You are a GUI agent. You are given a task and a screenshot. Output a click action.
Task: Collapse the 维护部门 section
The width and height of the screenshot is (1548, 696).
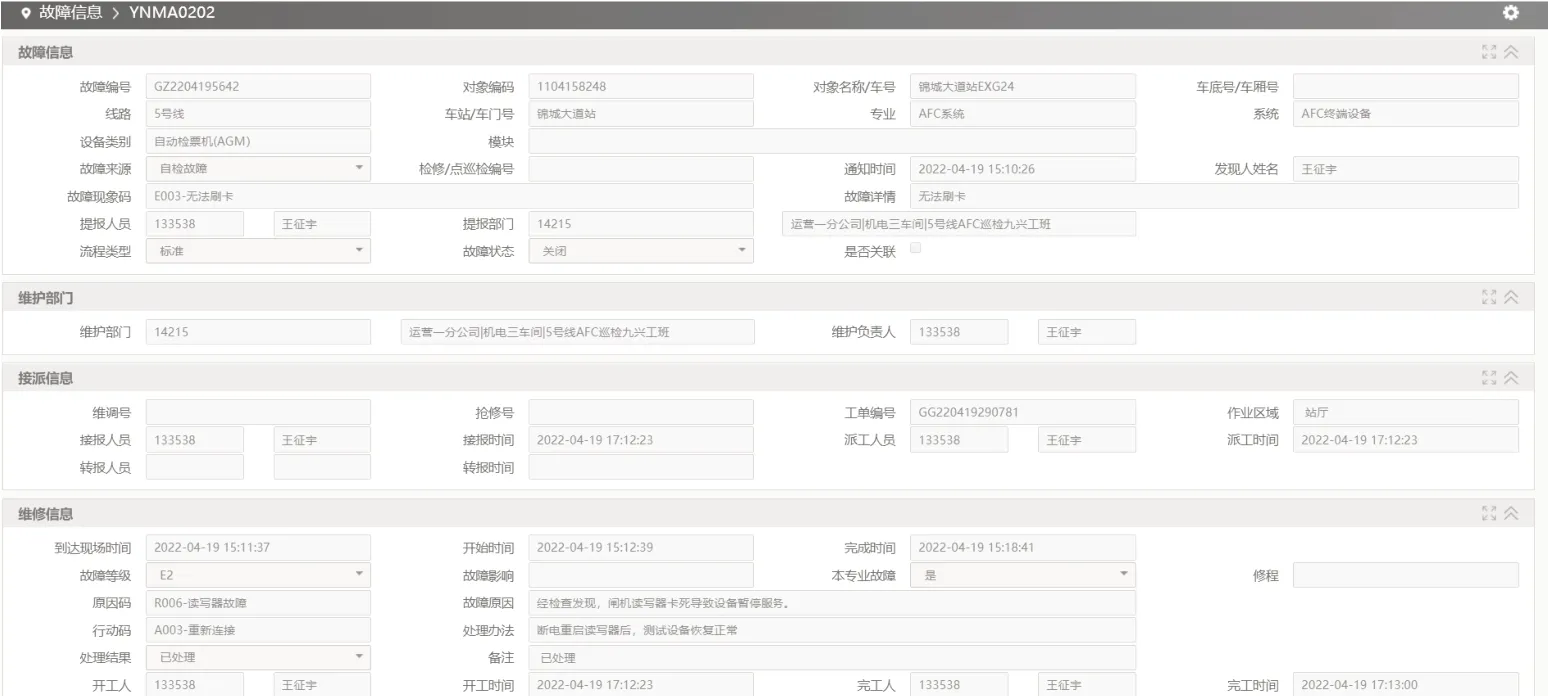pos(1511,297)
